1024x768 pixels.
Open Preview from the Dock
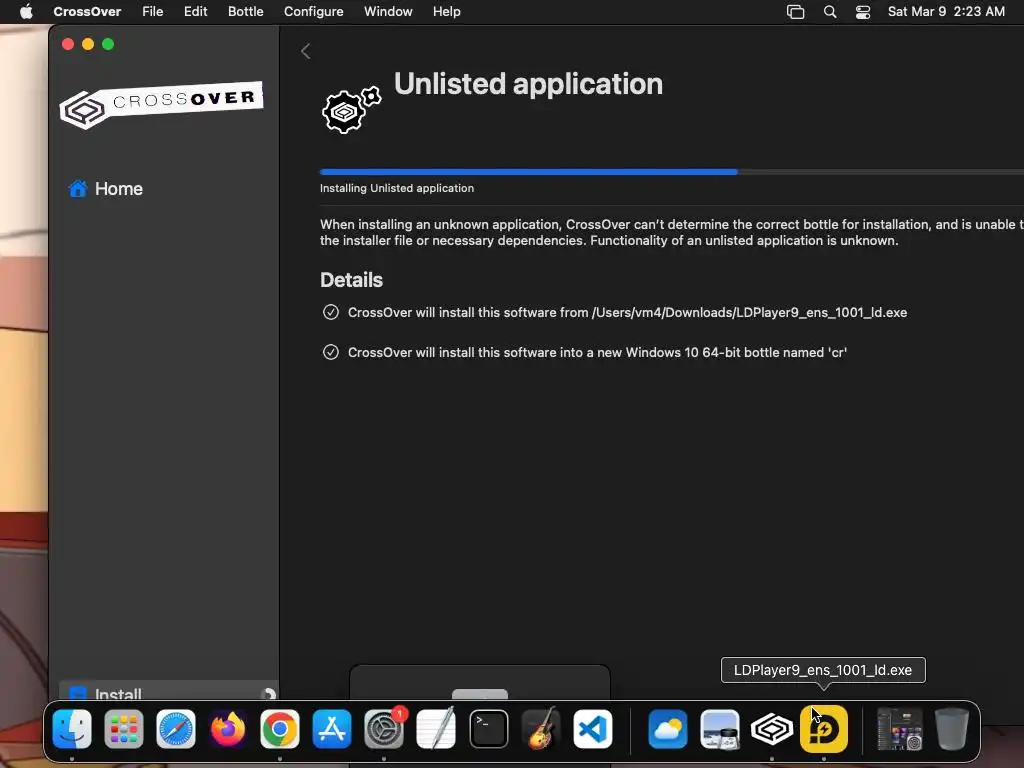pos(720,729)
